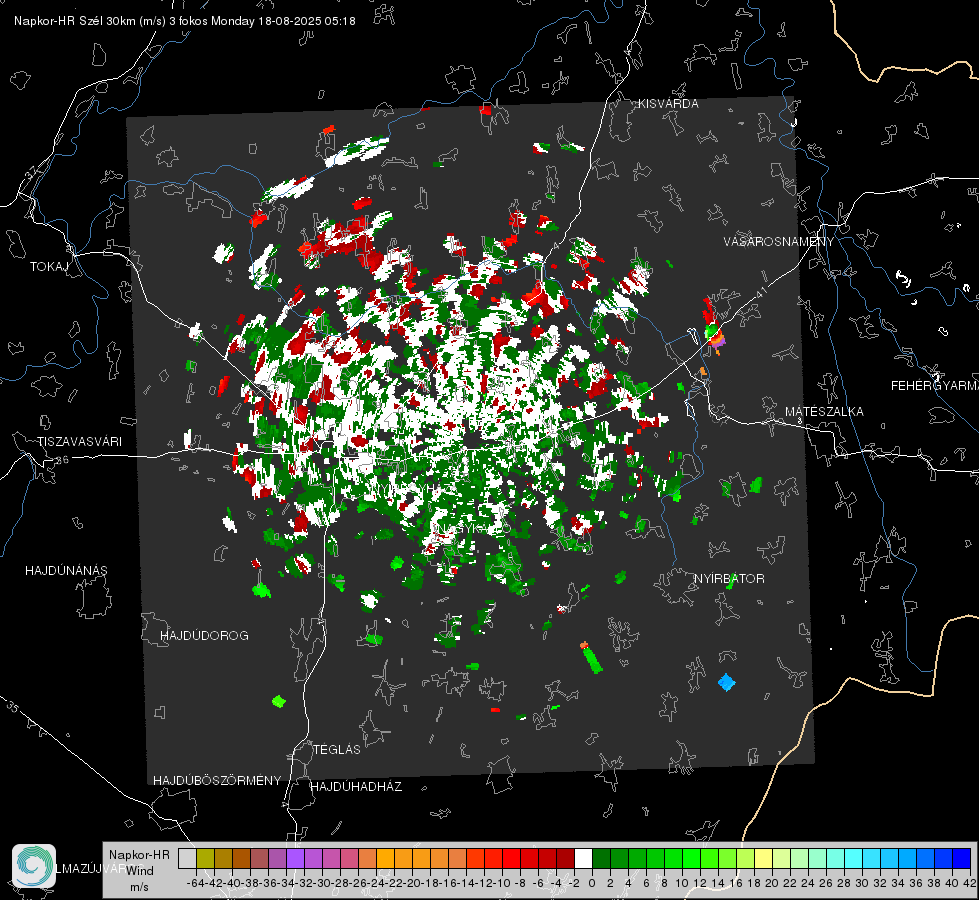The image size is (979, 900).
Task: Select the HAJDÚBÖSZÖRMÉNY label
Action: (x=217, y=781)
